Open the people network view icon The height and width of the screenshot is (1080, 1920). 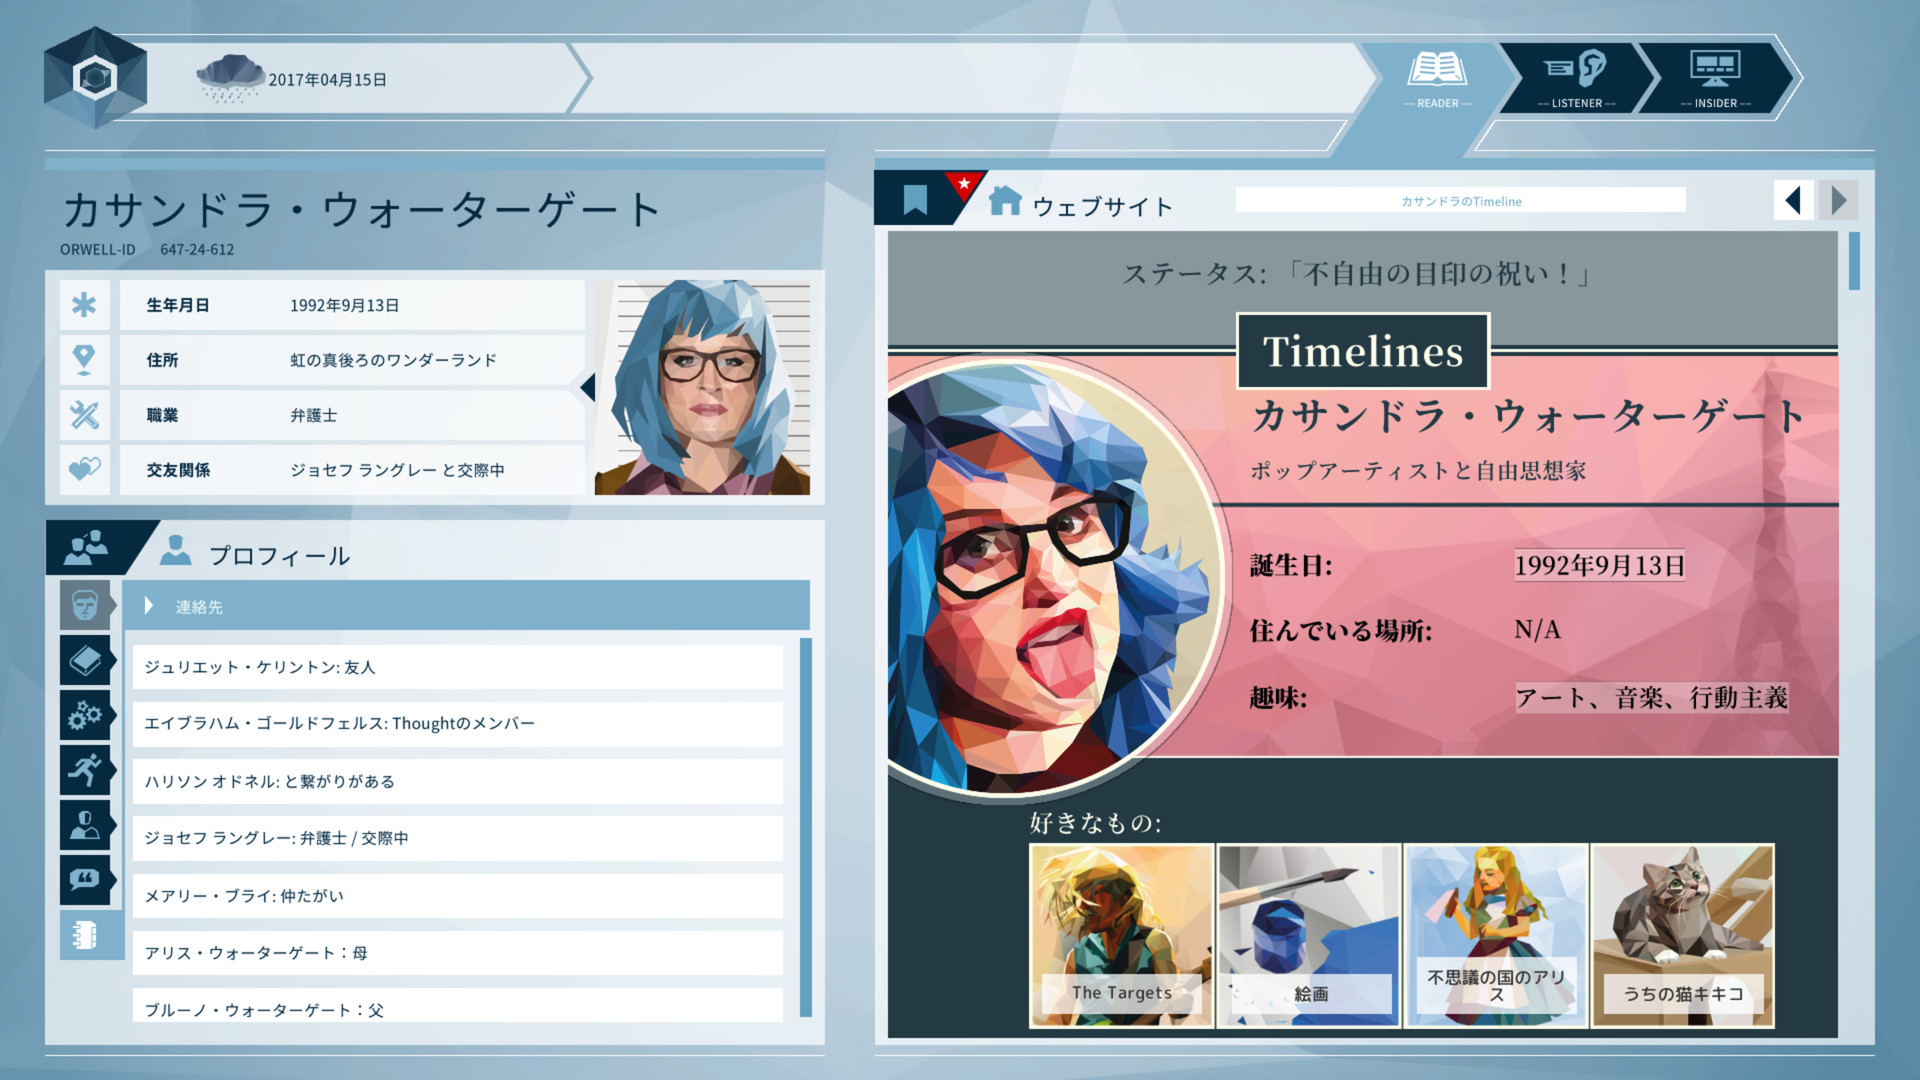point(87,548)
